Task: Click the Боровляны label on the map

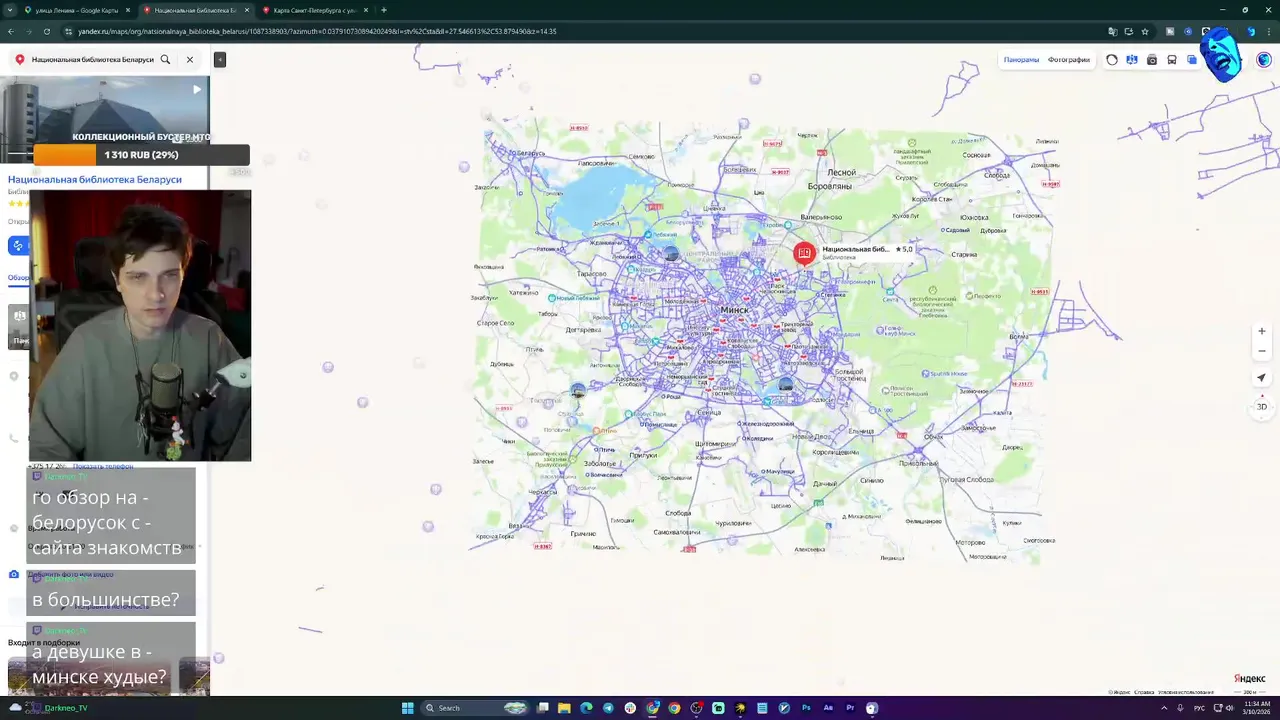Action: (829, 187)
